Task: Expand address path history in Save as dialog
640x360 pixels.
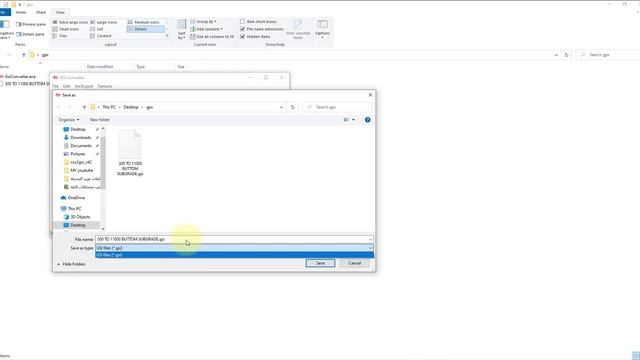Action: (281, 107)
